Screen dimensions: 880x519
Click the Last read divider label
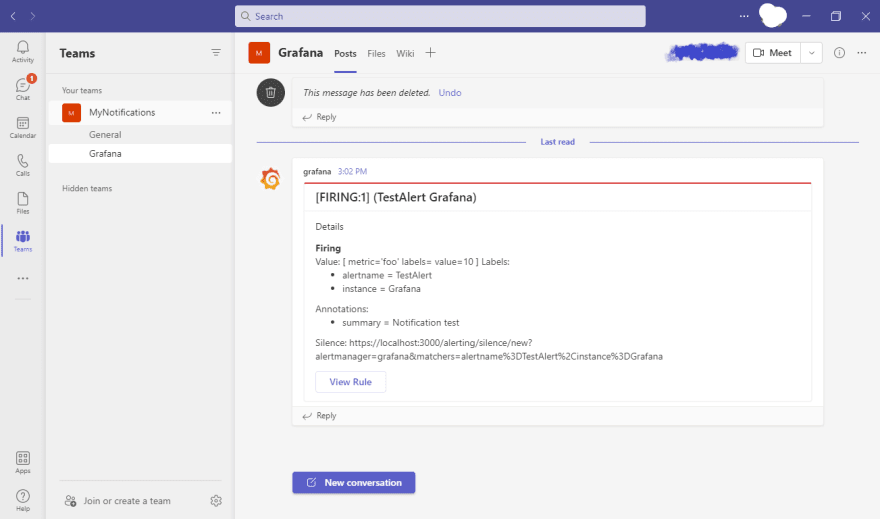557,142
